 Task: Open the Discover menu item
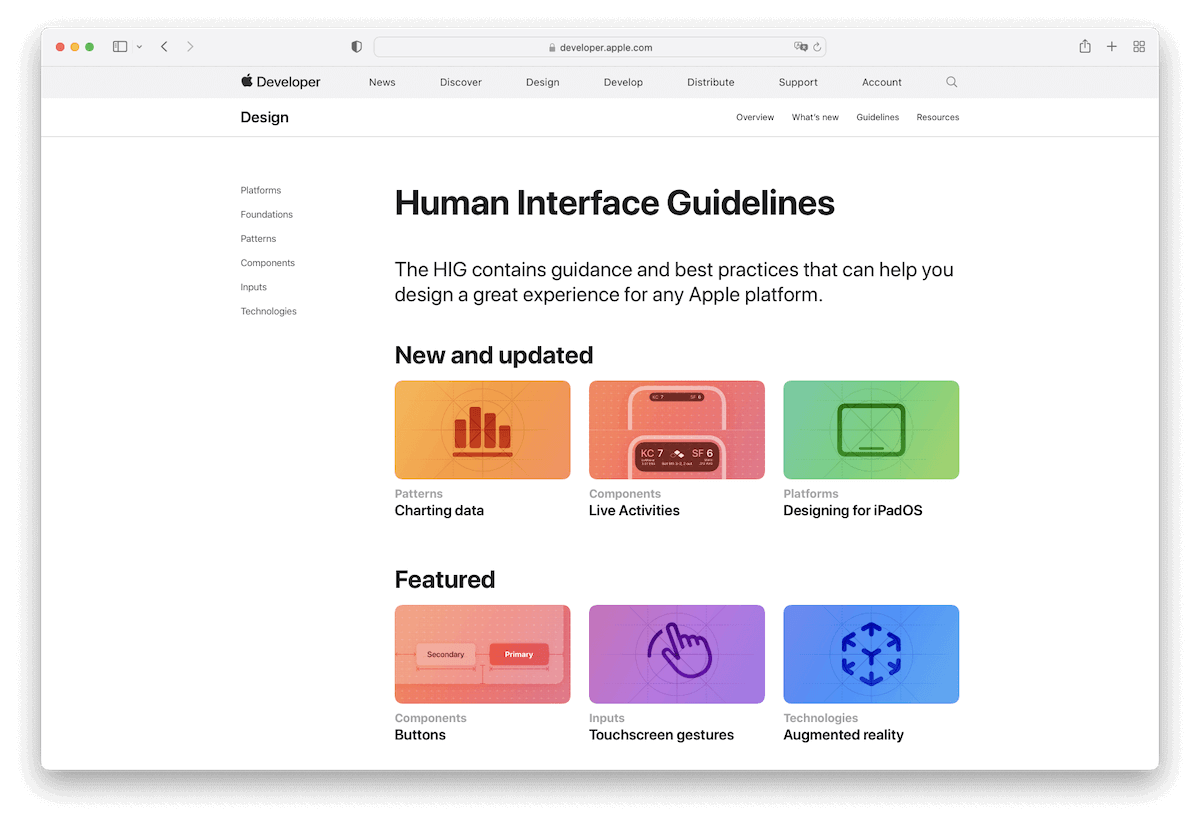tap(460, 82)
